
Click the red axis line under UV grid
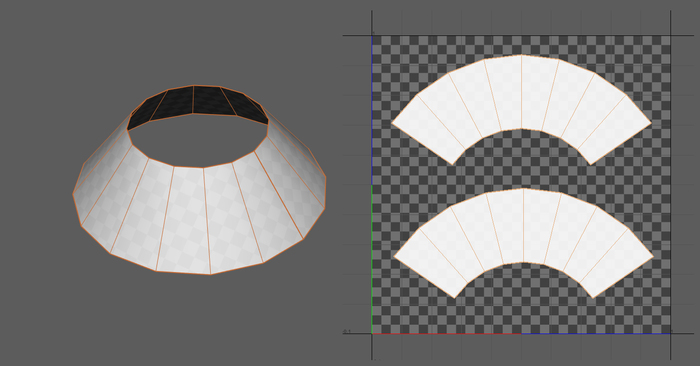tap(446, 333)
